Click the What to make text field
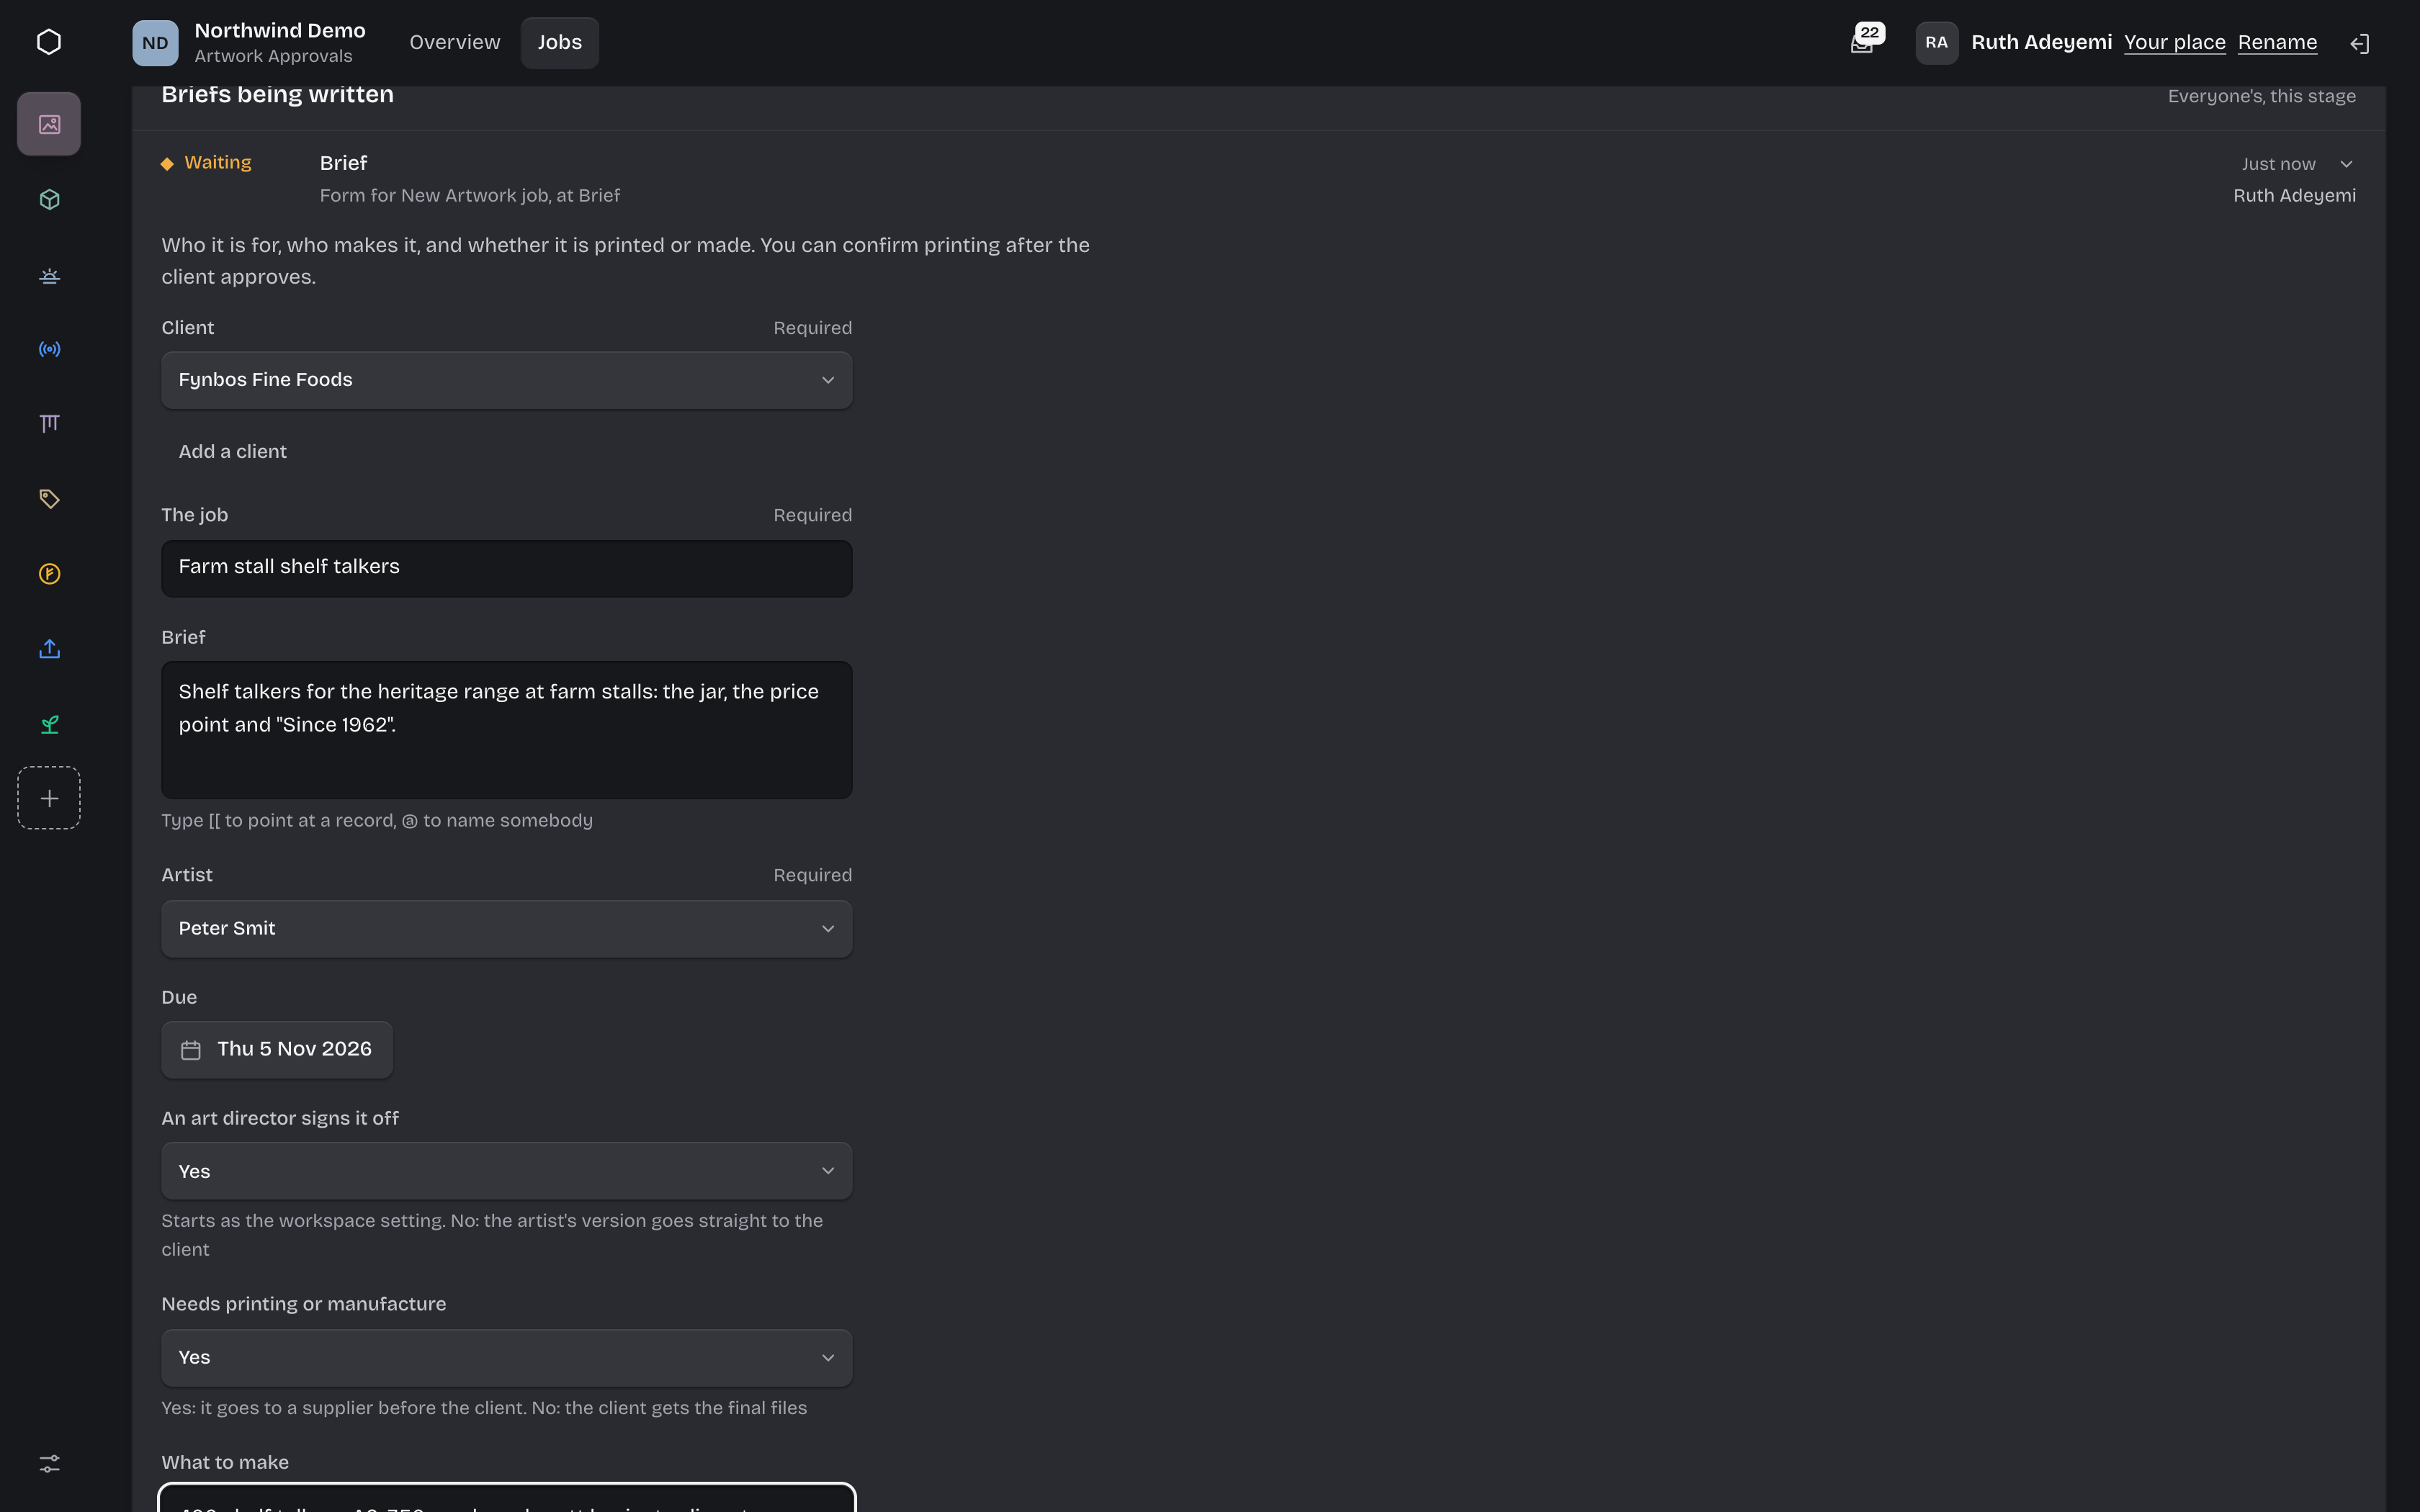The height and width of the screenshot is (1512, 2420). click(x=506, y=1498)
